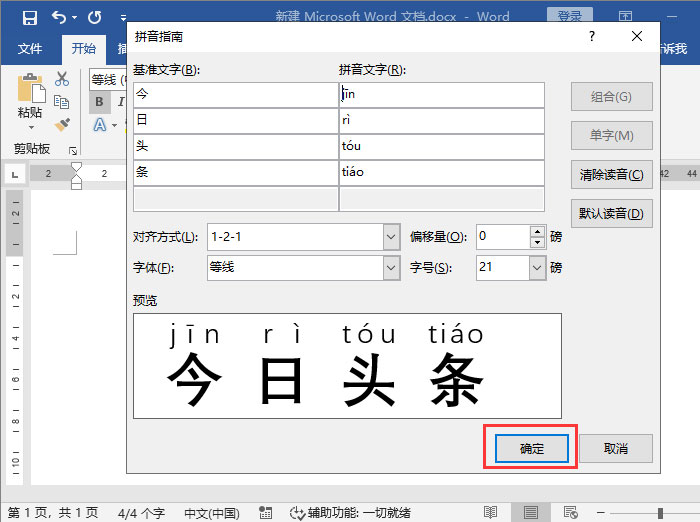Click the 单字(M) button
700x522 pixels.
[612, 135]
